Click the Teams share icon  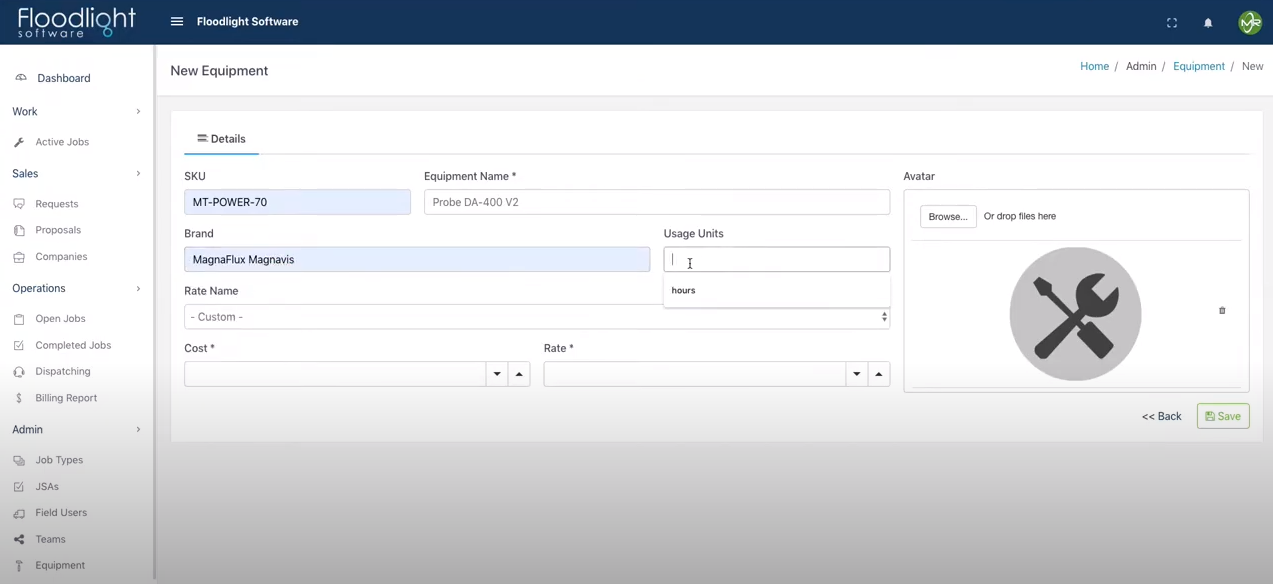19,539
